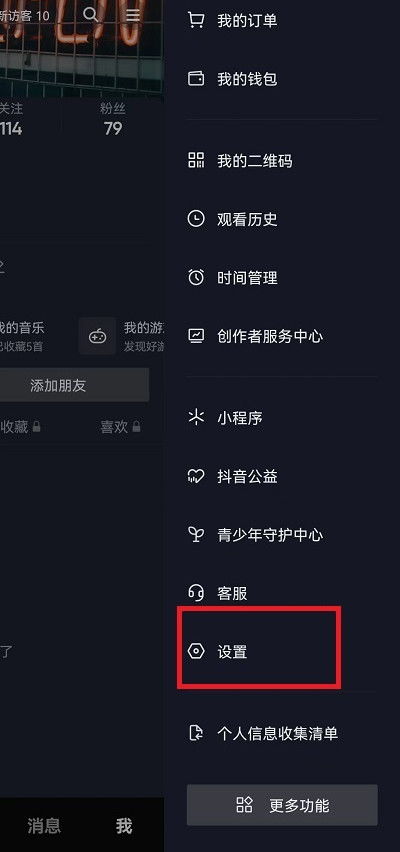Tap the 更多功能 button
Viewport: 400px width, 852px height.
coord(282,805)
